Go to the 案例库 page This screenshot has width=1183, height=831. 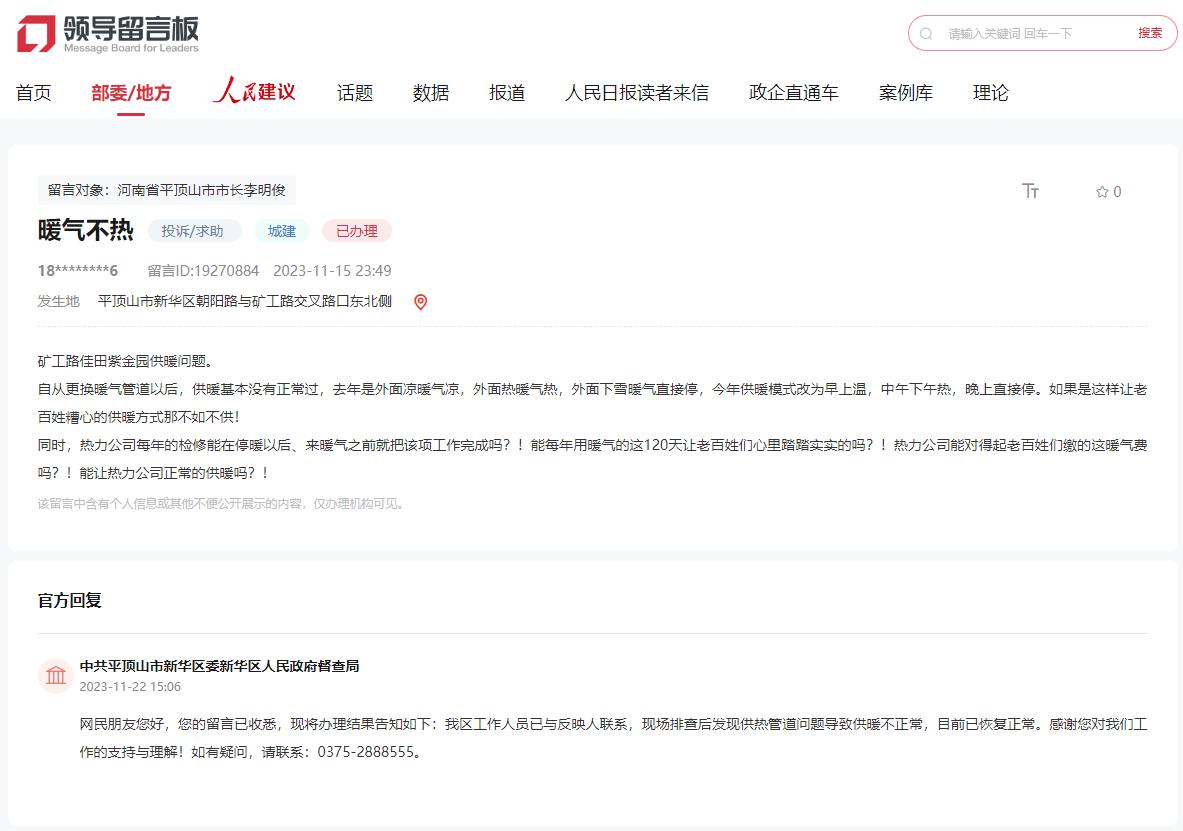click(906, 93)
